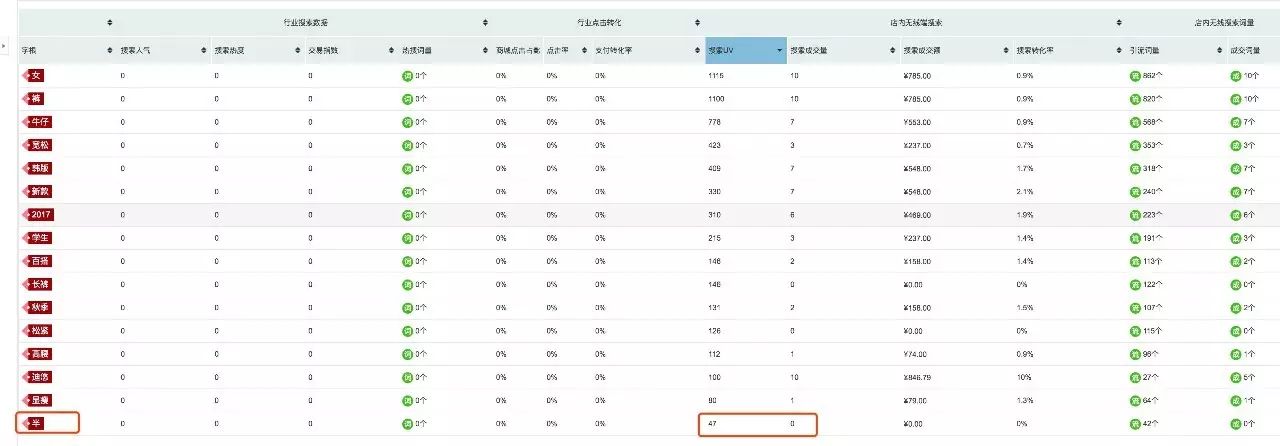Sort by the 搜索成交量 column arrows
This screenshot has height=446, width=1280.
[894, 50]
